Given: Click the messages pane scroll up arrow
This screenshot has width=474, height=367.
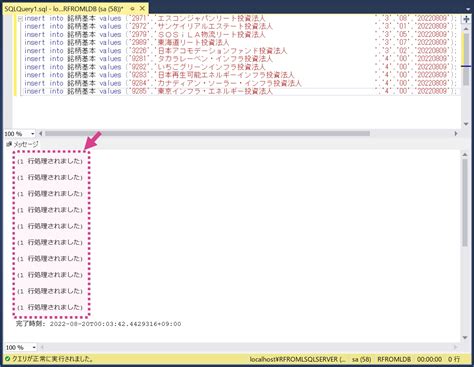Looking at the screenshot, I should [x=465, y=154].
